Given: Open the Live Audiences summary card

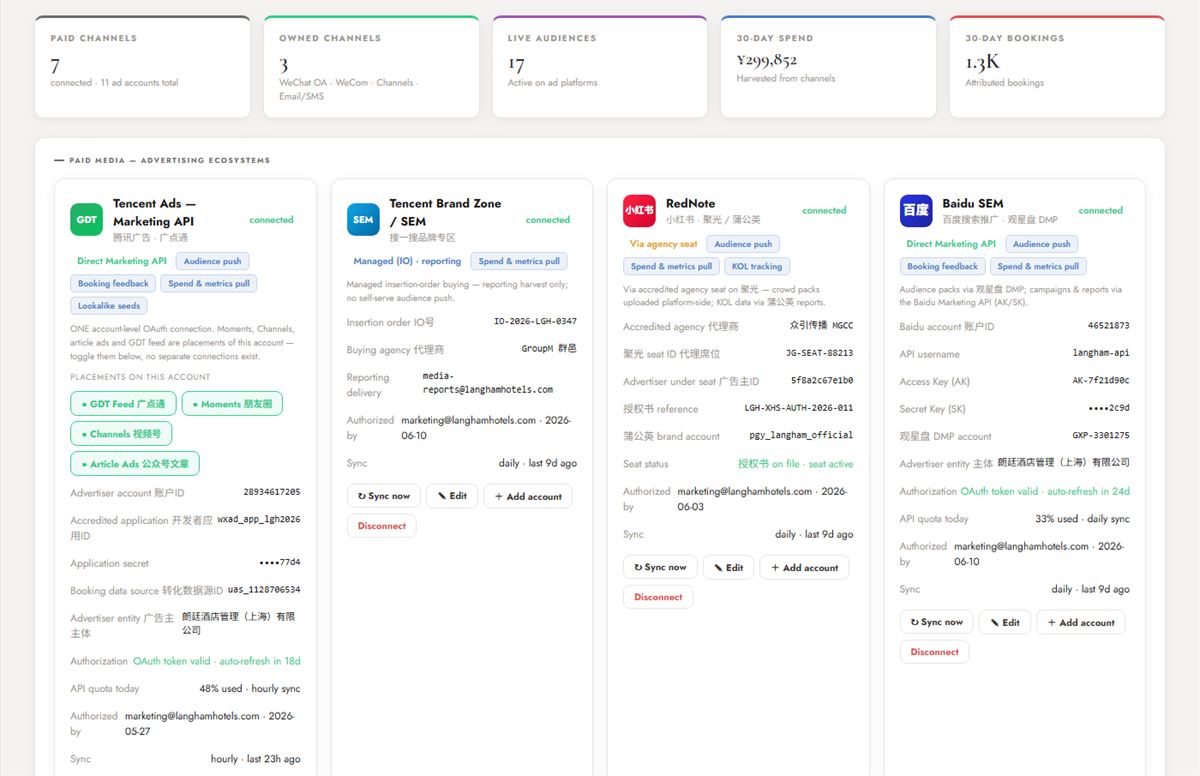Looking at the screenshot, I should pos(600,66).
